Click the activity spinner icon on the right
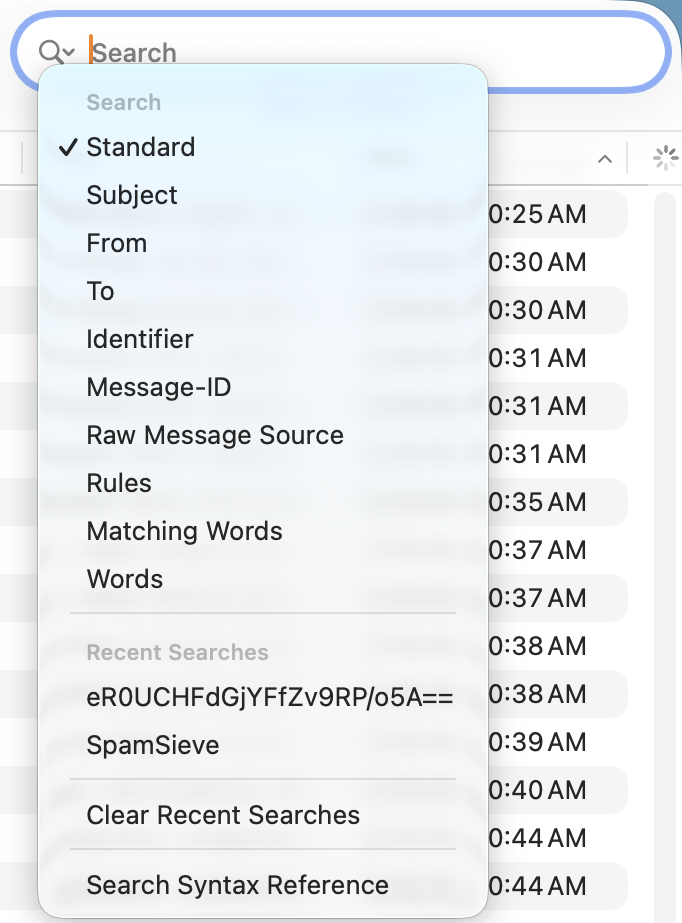This screenshot has height=923, width=682. pyautogui.click(x=666, y=157)
